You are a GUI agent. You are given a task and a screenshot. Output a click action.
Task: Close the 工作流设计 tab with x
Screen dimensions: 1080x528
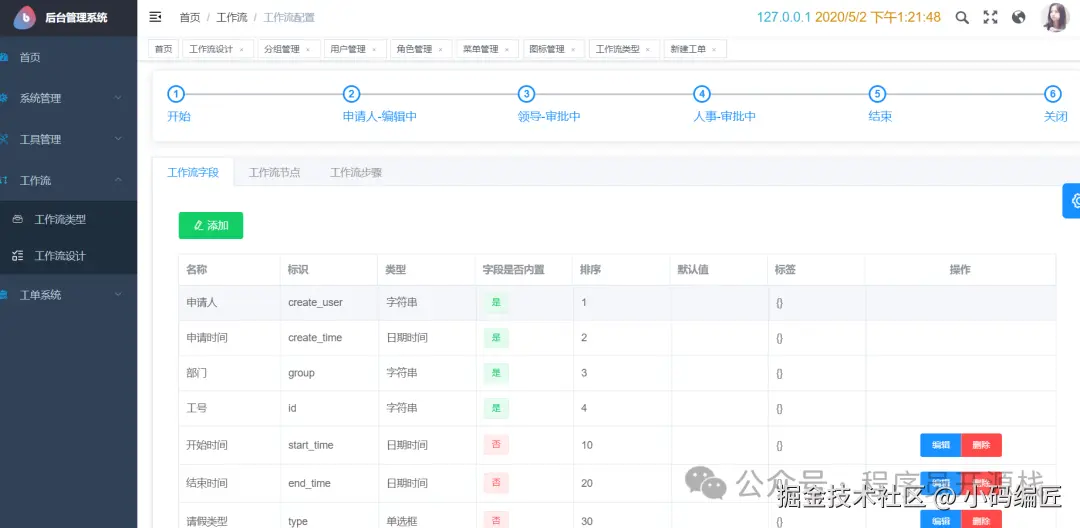242,50
